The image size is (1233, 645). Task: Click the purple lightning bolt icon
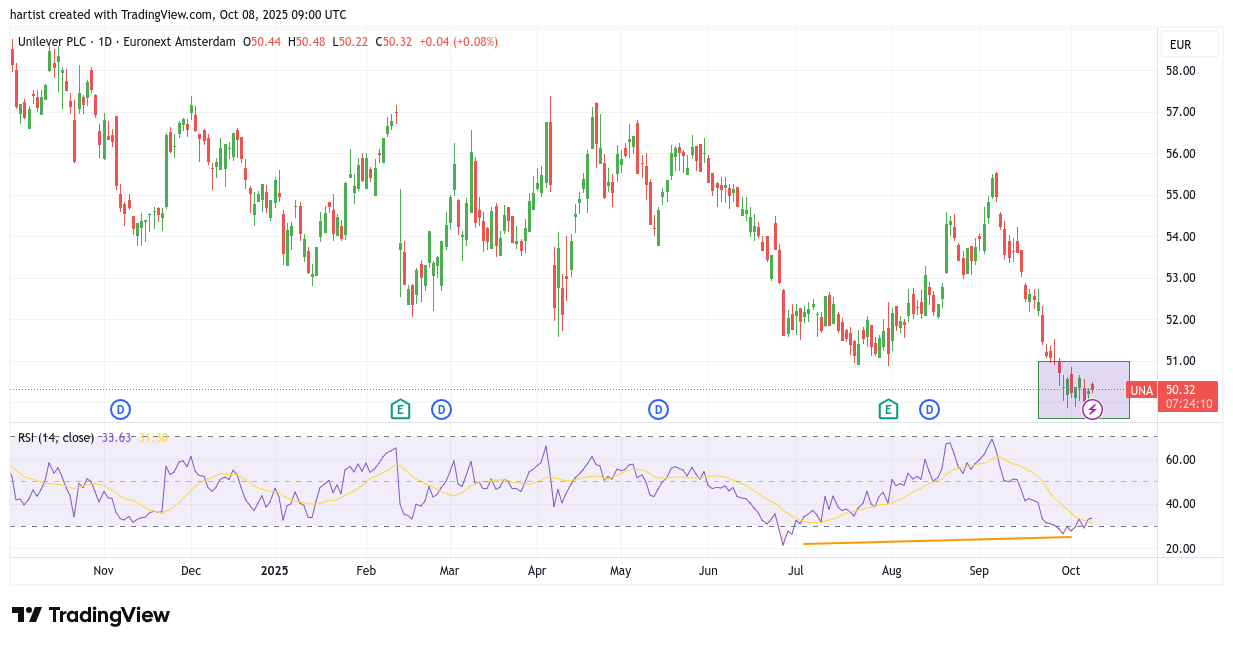point(1092,409)
